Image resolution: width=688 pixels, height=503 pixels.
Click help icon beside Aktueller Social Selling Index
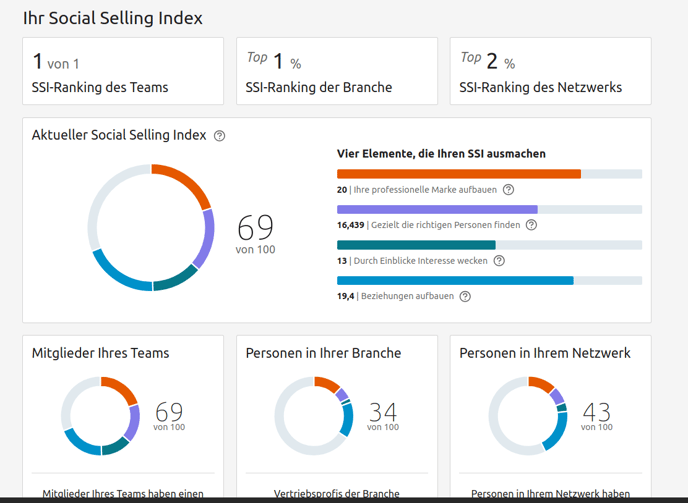click(x=220, y=136)
